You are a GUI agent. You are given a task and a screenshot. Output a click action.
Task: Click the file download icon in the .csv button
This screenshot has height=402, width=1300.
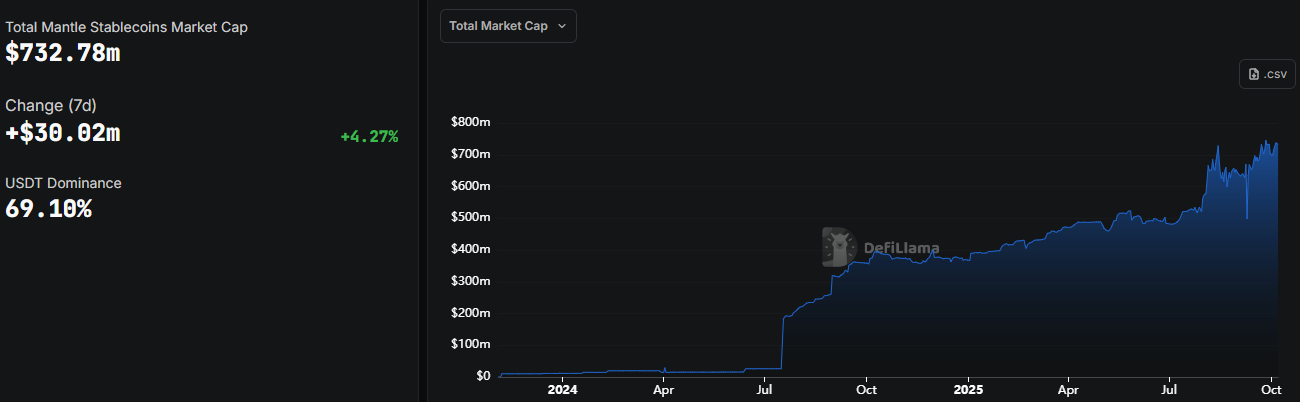click(x=1253, y=74)
